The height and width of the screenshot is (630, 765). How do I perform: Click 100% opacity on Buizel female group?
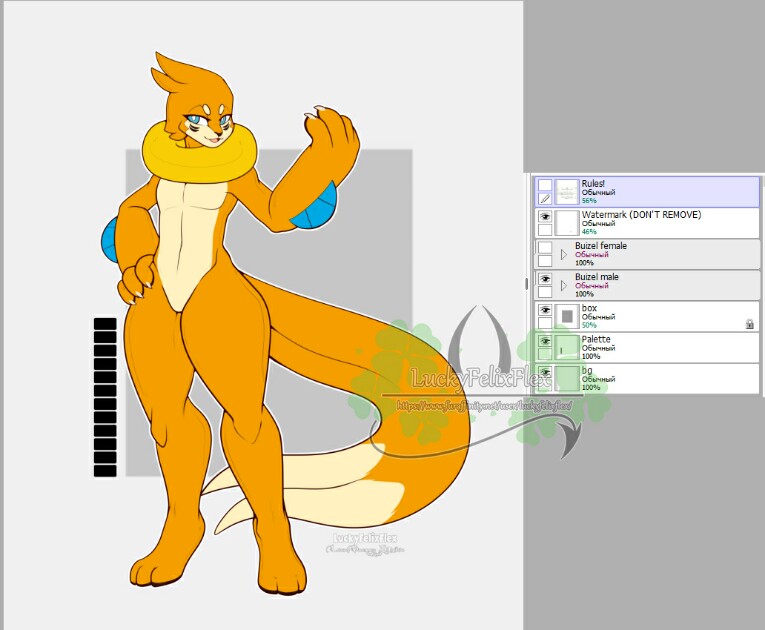584,263
